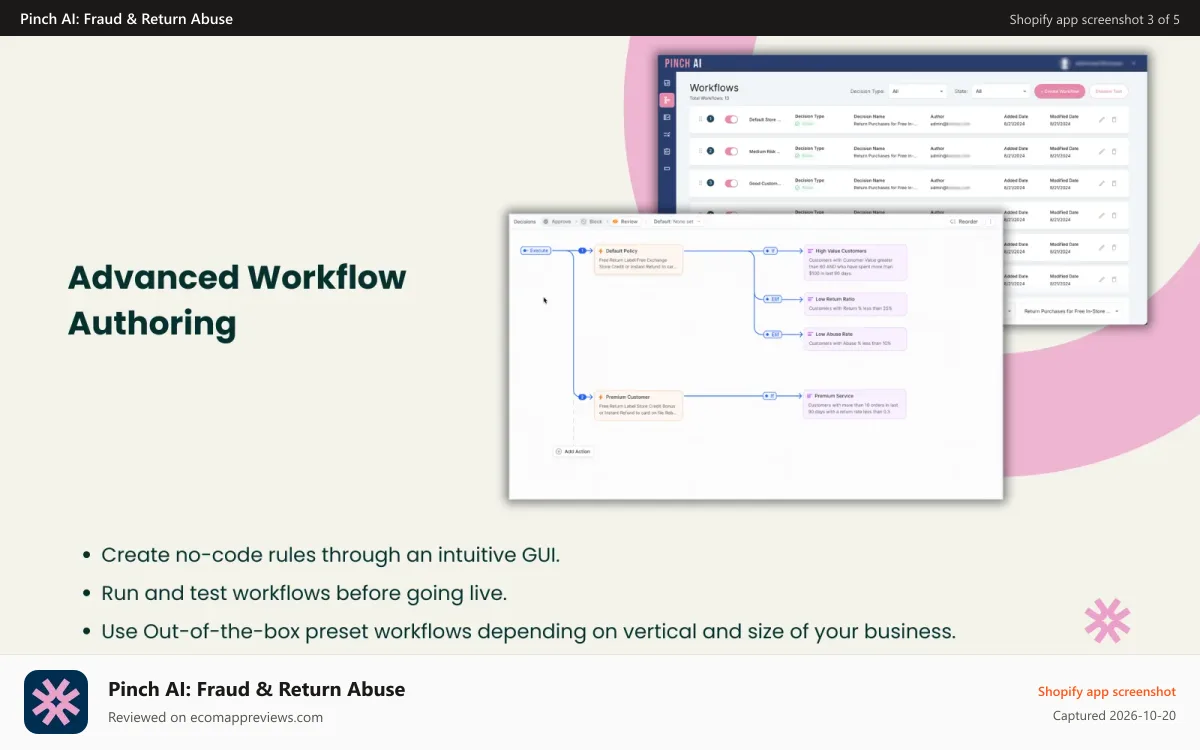1200x750 pixels.
Task: Click the Execute start node
Action: 536,250
